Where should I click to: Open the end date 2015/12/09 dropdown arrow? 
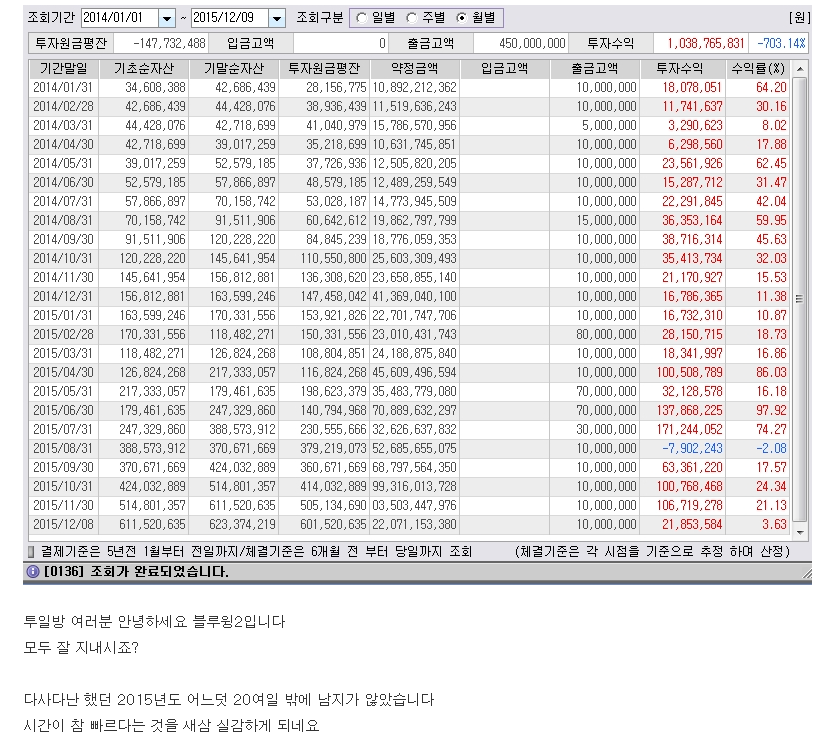point(275,18)
